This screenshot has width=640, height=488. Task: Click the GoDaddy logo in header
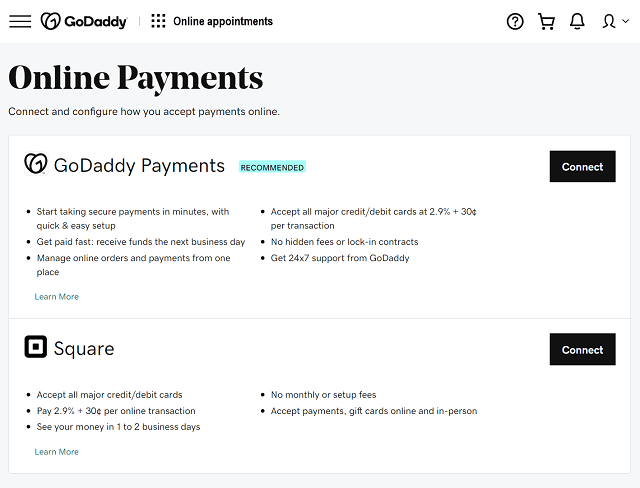83,21
